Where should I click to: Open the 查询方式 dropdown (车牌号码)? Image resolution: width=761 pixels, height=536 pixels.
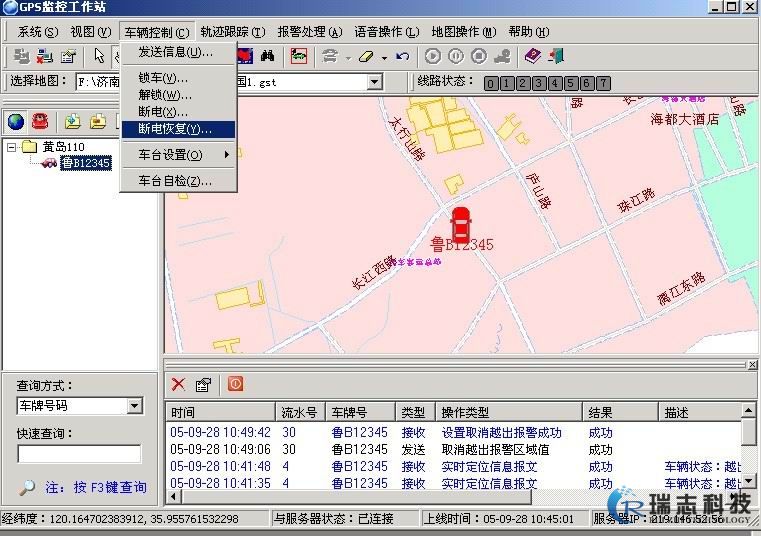pos(135,405)
